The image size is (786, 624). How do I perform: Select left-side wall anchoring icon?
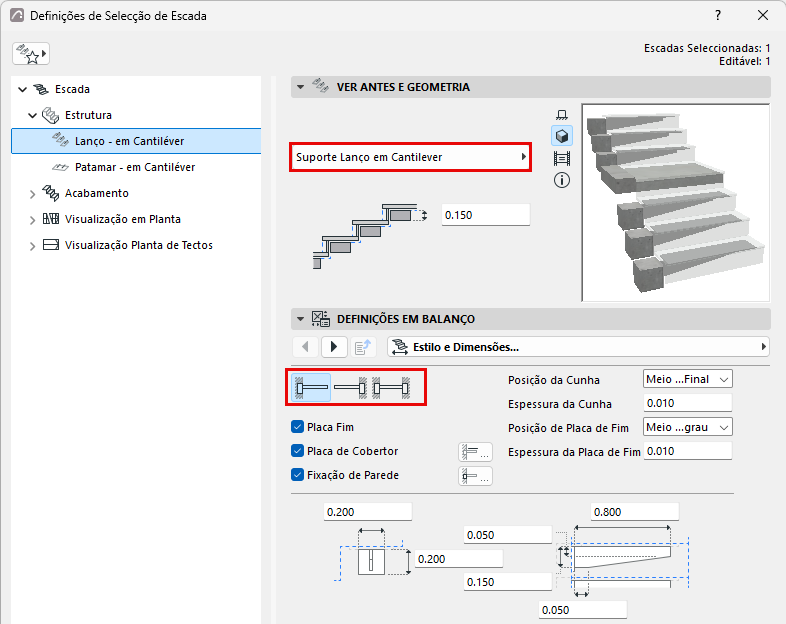tap(311, 387)
